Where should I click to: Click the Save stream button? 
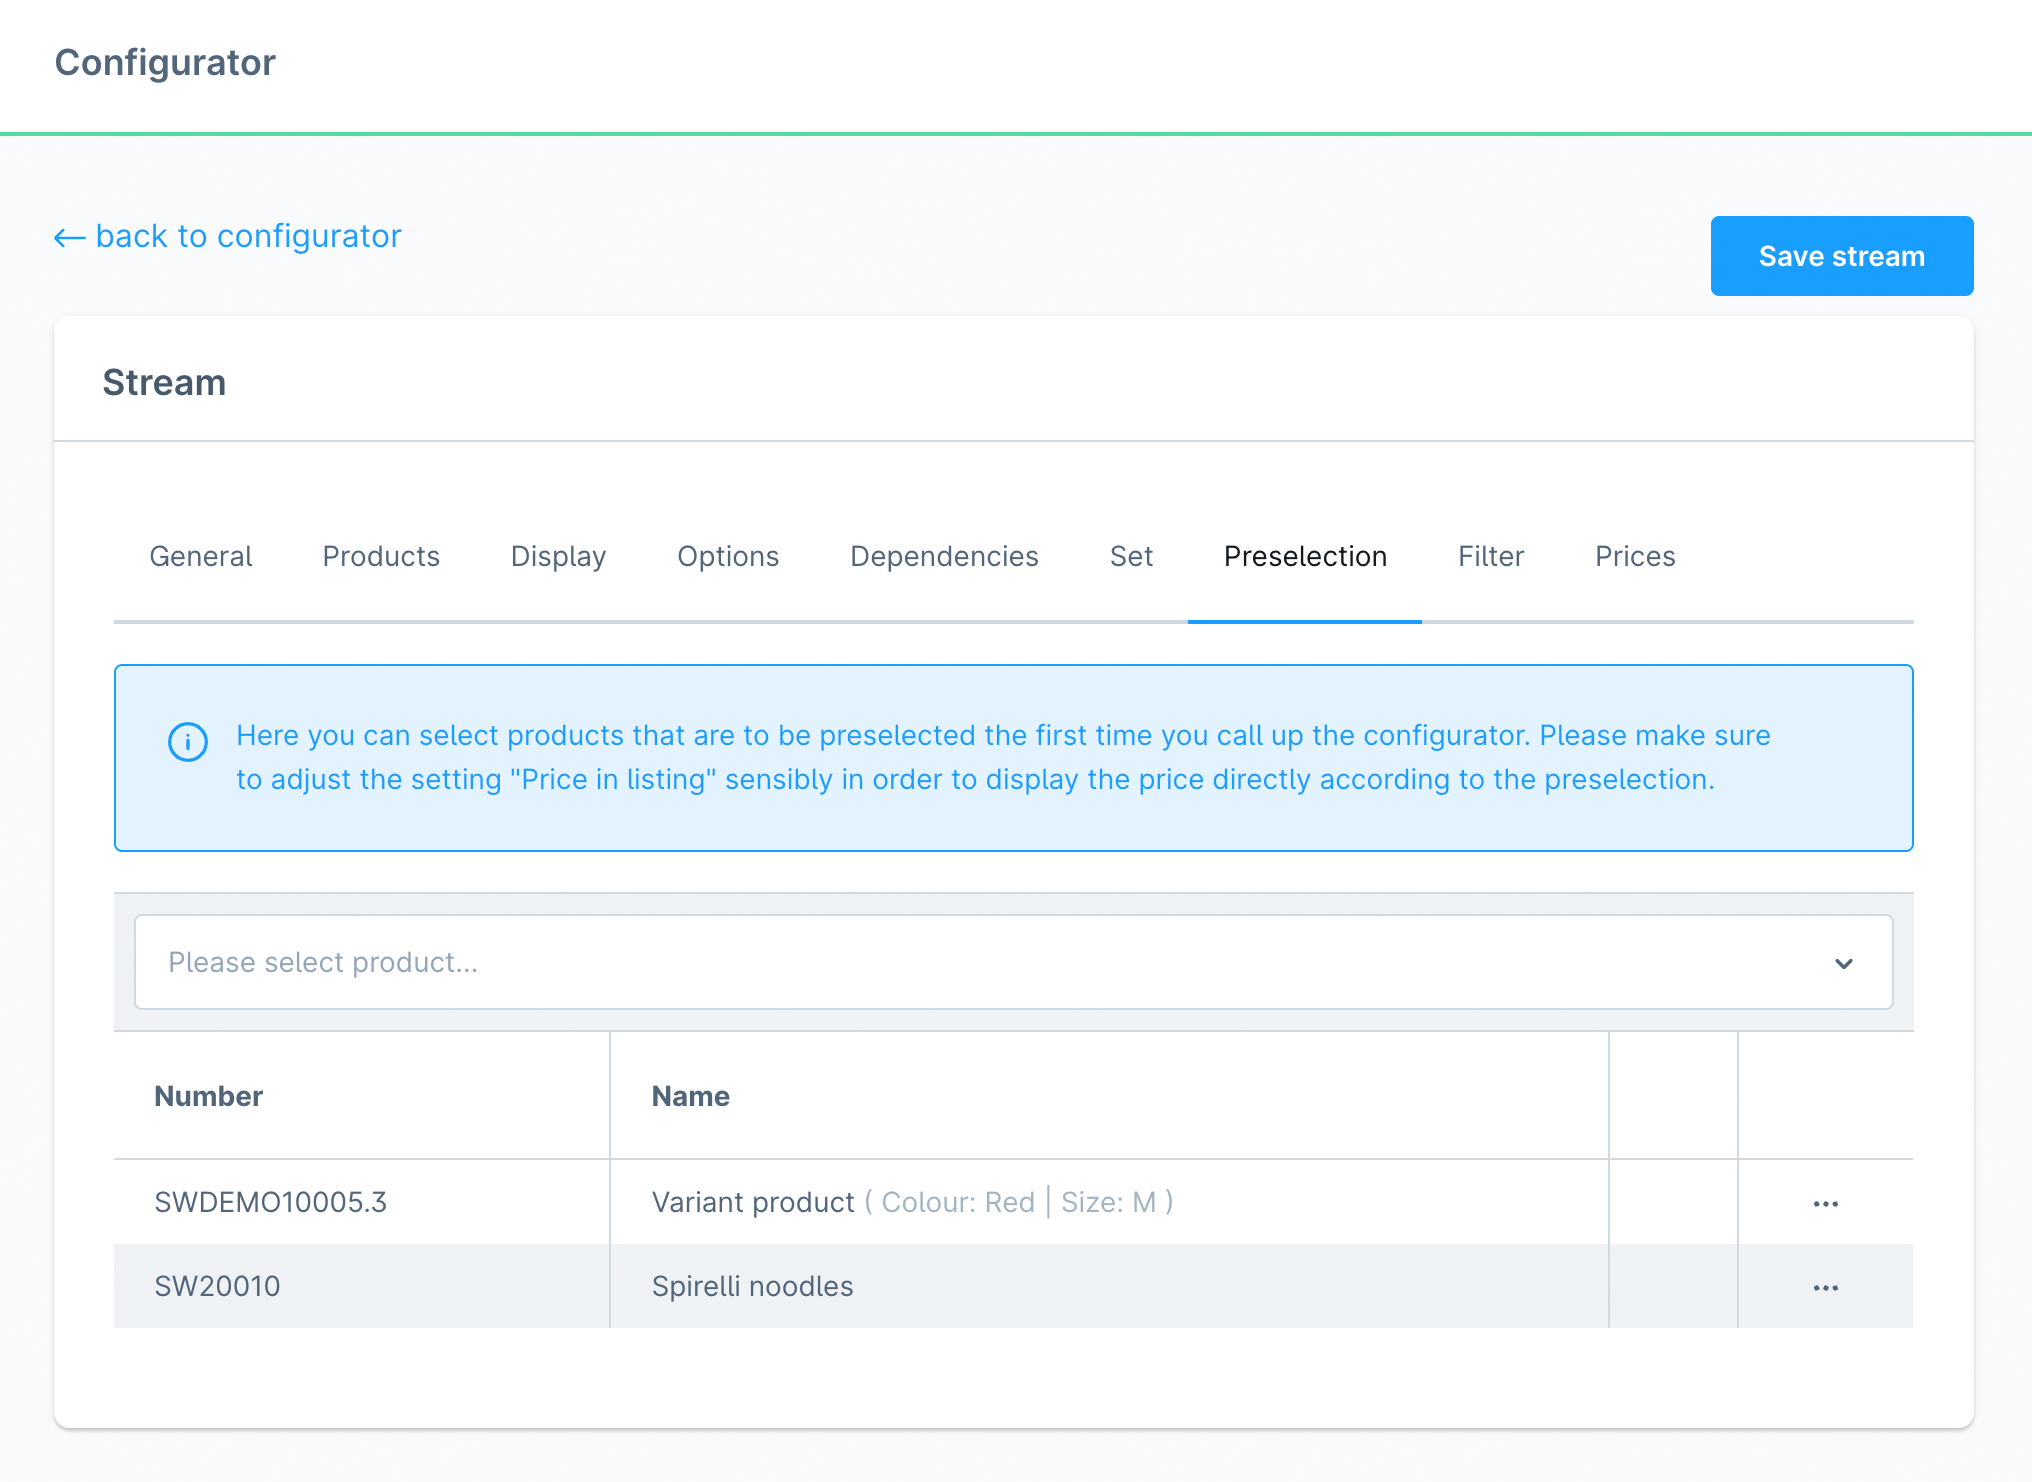tap(1842, 256)
